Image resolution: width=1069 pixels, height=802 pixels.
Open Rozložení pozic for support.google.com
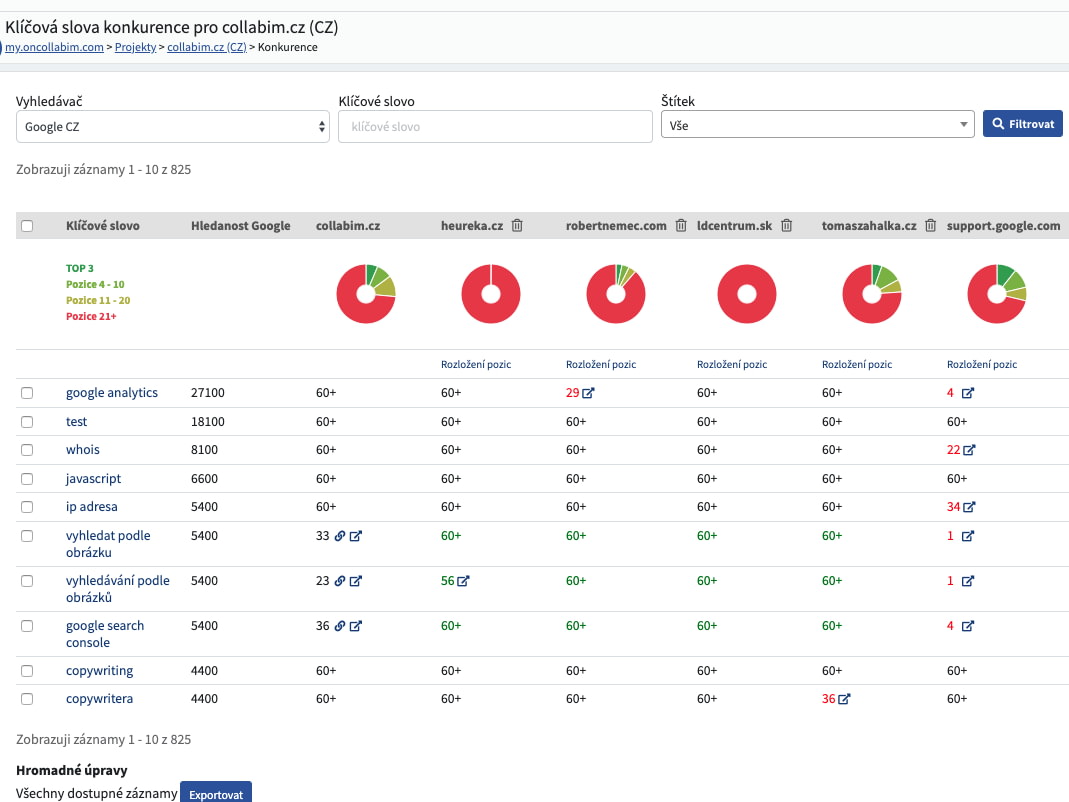tap(982, 365)
